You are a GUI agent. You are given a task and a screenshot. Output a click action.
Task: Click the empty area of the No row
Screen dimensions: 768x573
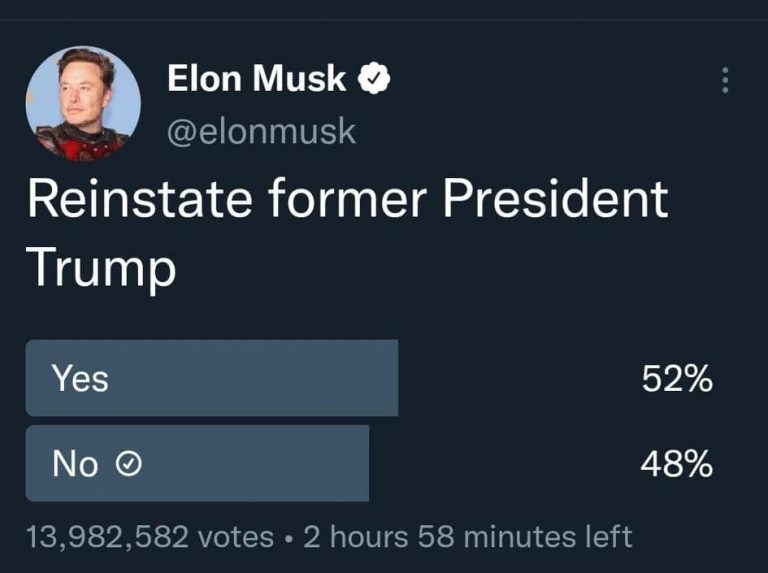[x=500, y=463]
